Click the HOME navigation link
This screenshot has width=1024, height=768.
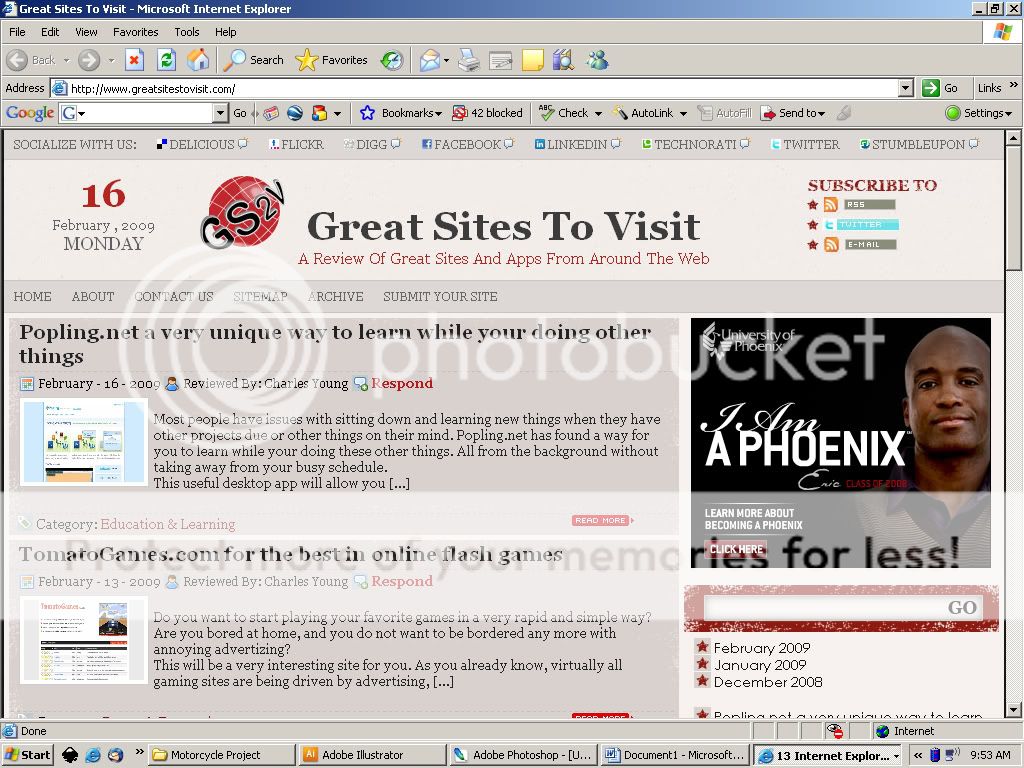(33, 296)
